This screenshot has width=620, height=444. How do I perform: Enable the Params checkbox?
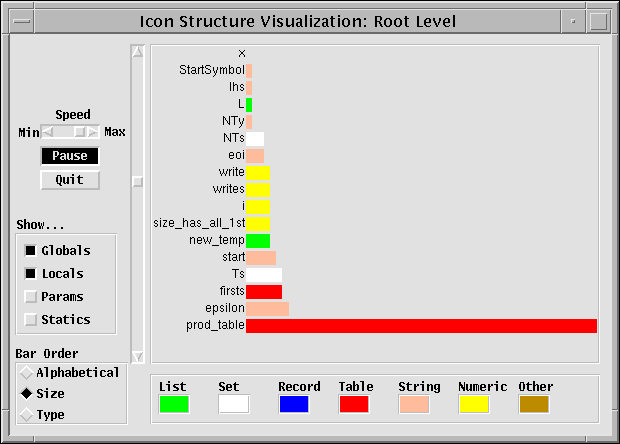click(x=31, y=297)
